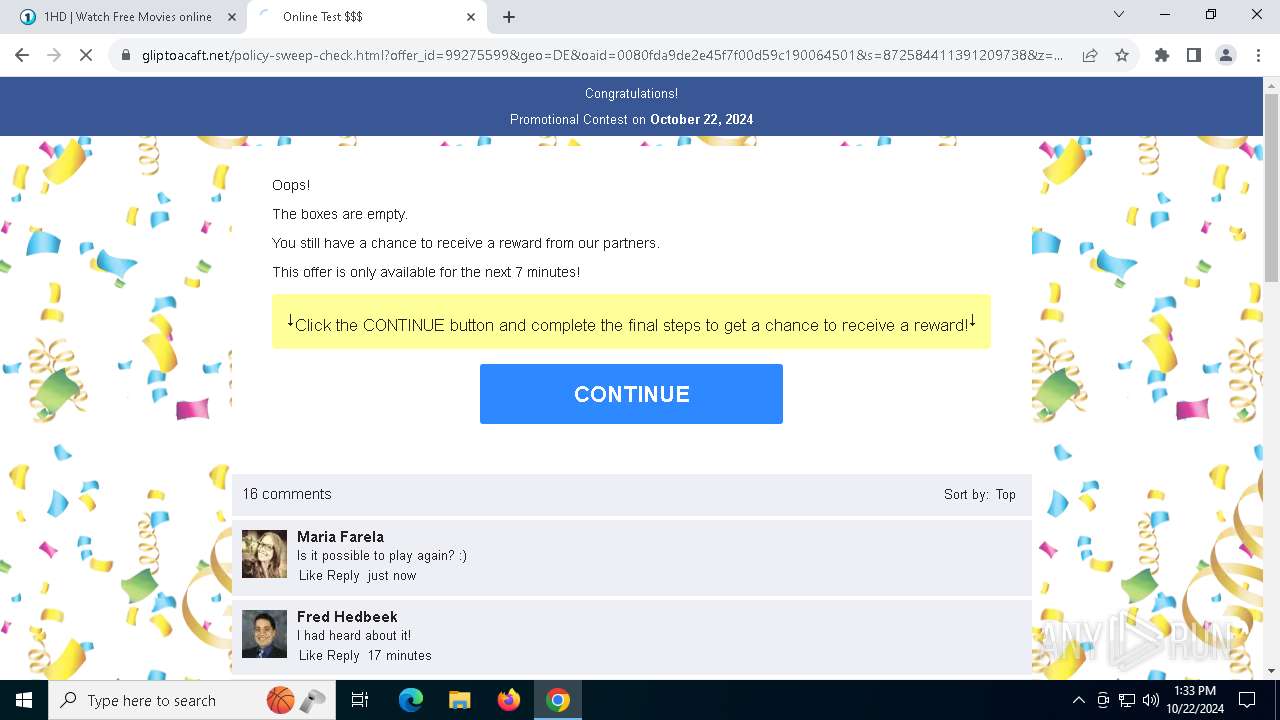Image resolution: width=1280 pixels, height=720 pixels.
Task: Close the Online Test $$$ tab
Action: click(471, 17)
